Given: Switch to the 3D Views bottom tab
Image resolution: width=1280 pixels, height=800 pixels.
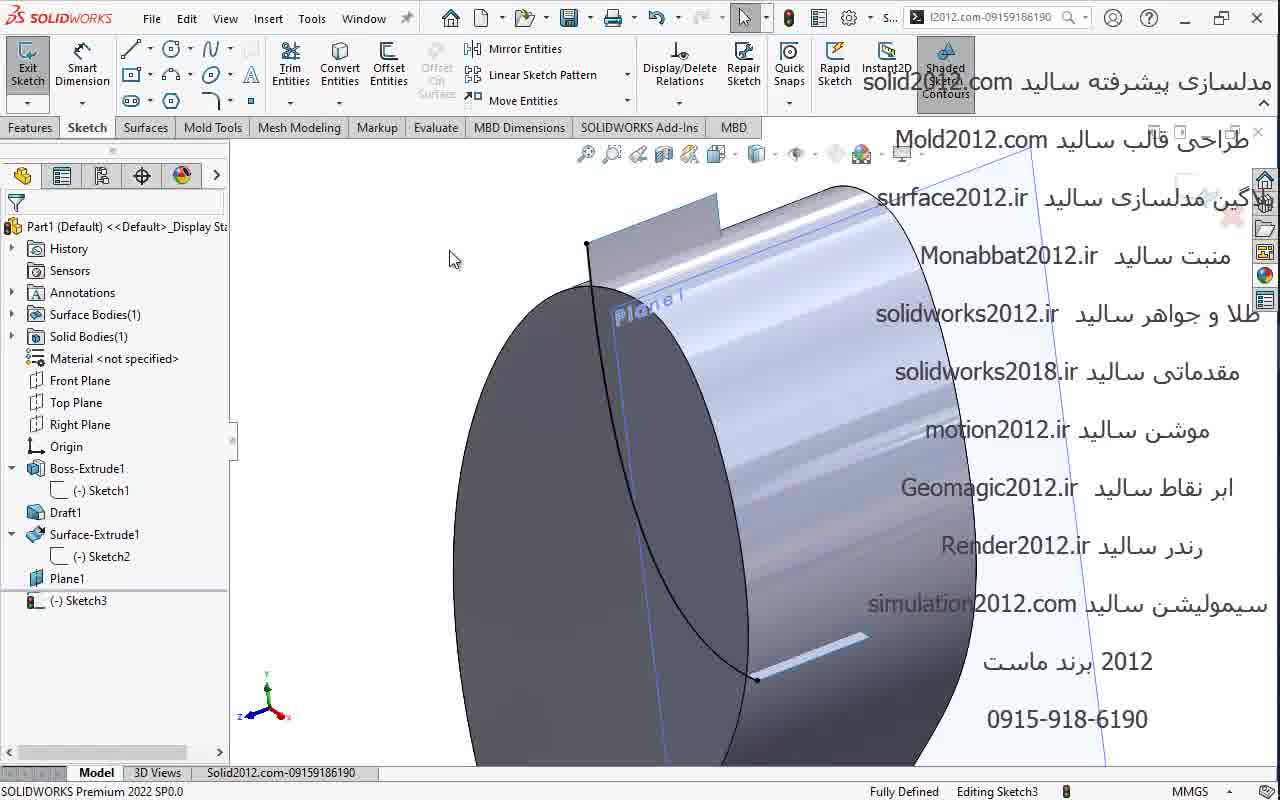Looking at the screenshot, I should (158, 773).
